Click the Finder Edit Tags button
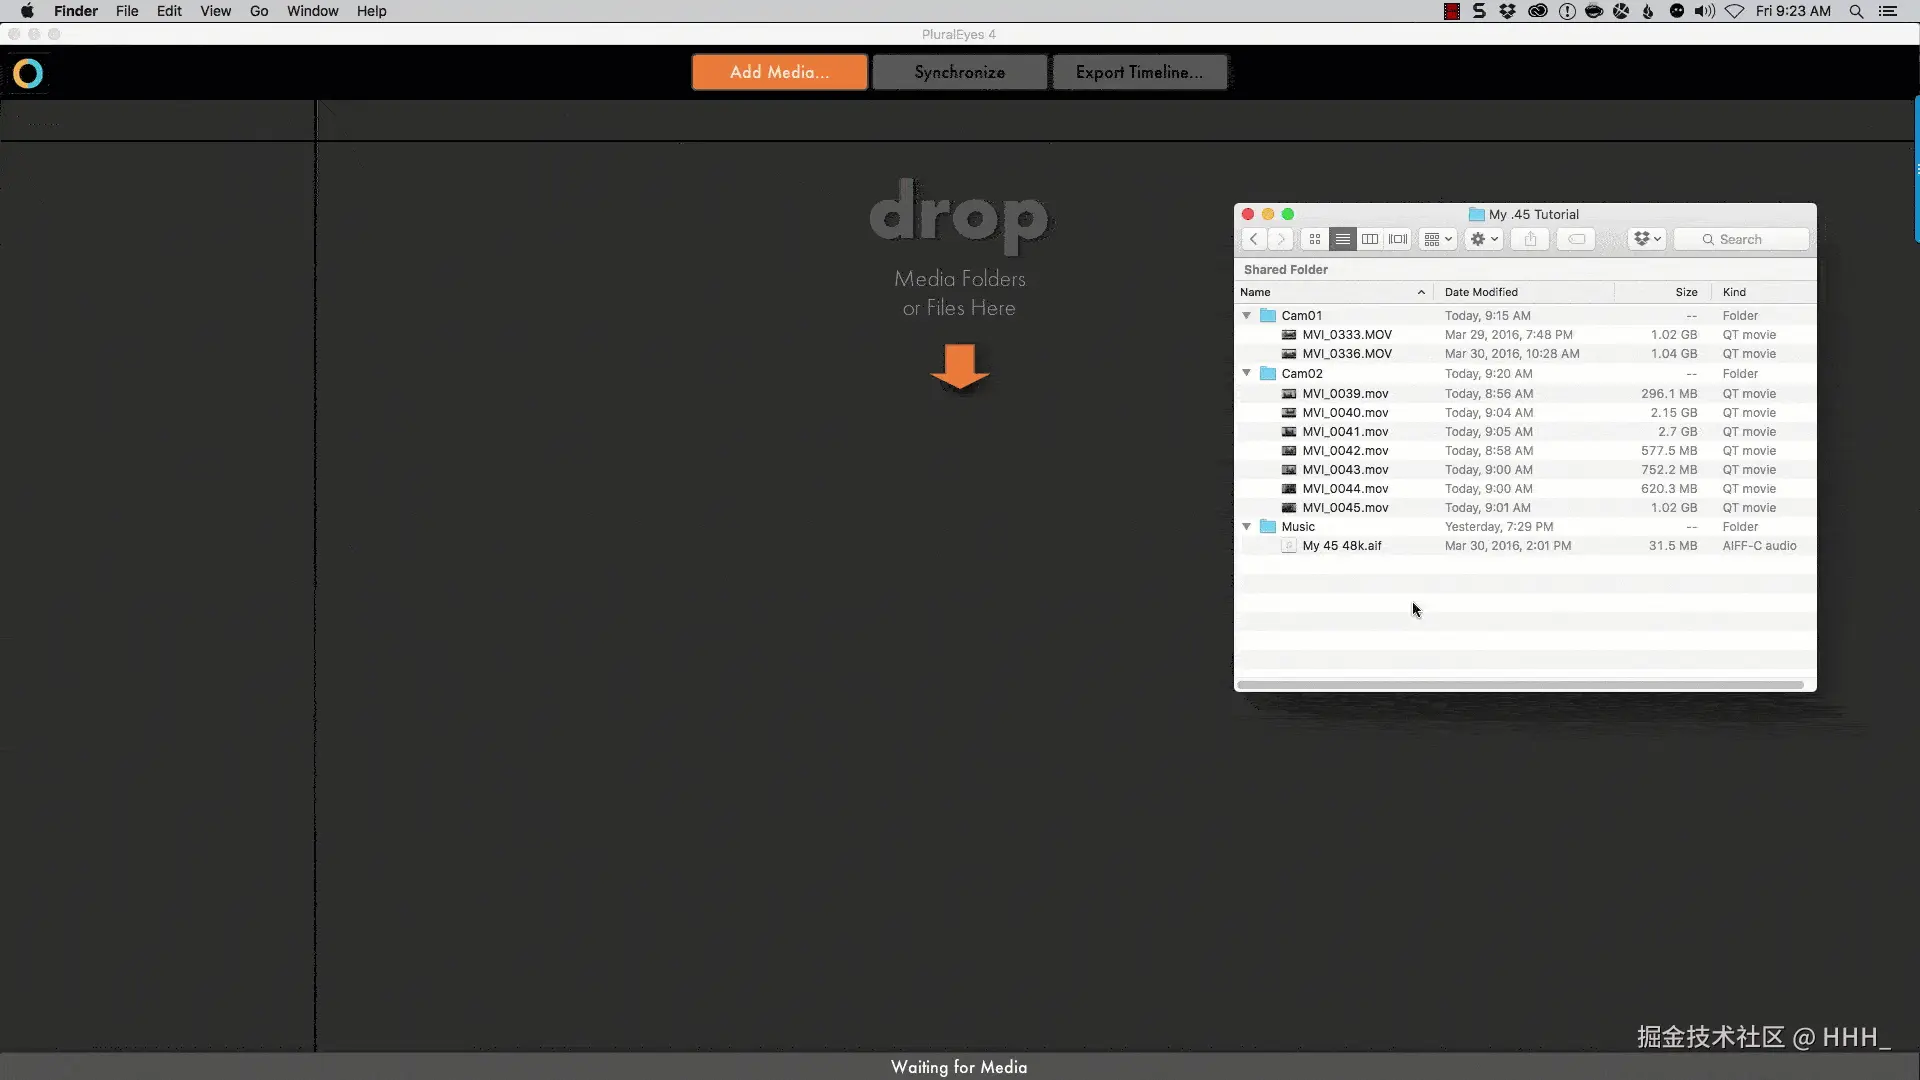This screenshot has width=1920, height=1080. [x=1577, y=239]
